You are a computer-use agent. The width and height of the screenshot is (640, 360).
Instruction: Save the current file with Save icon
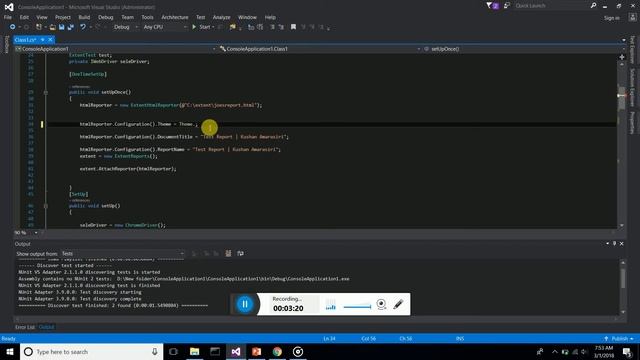tap(62, 27)
